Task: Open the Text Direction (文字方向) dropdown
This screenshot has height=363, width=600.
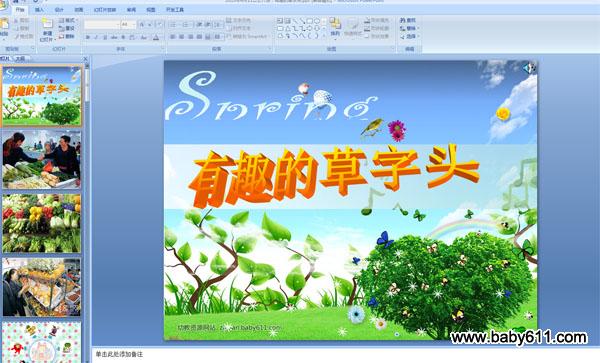Action: pyautogui.click(x=239, y=20)
